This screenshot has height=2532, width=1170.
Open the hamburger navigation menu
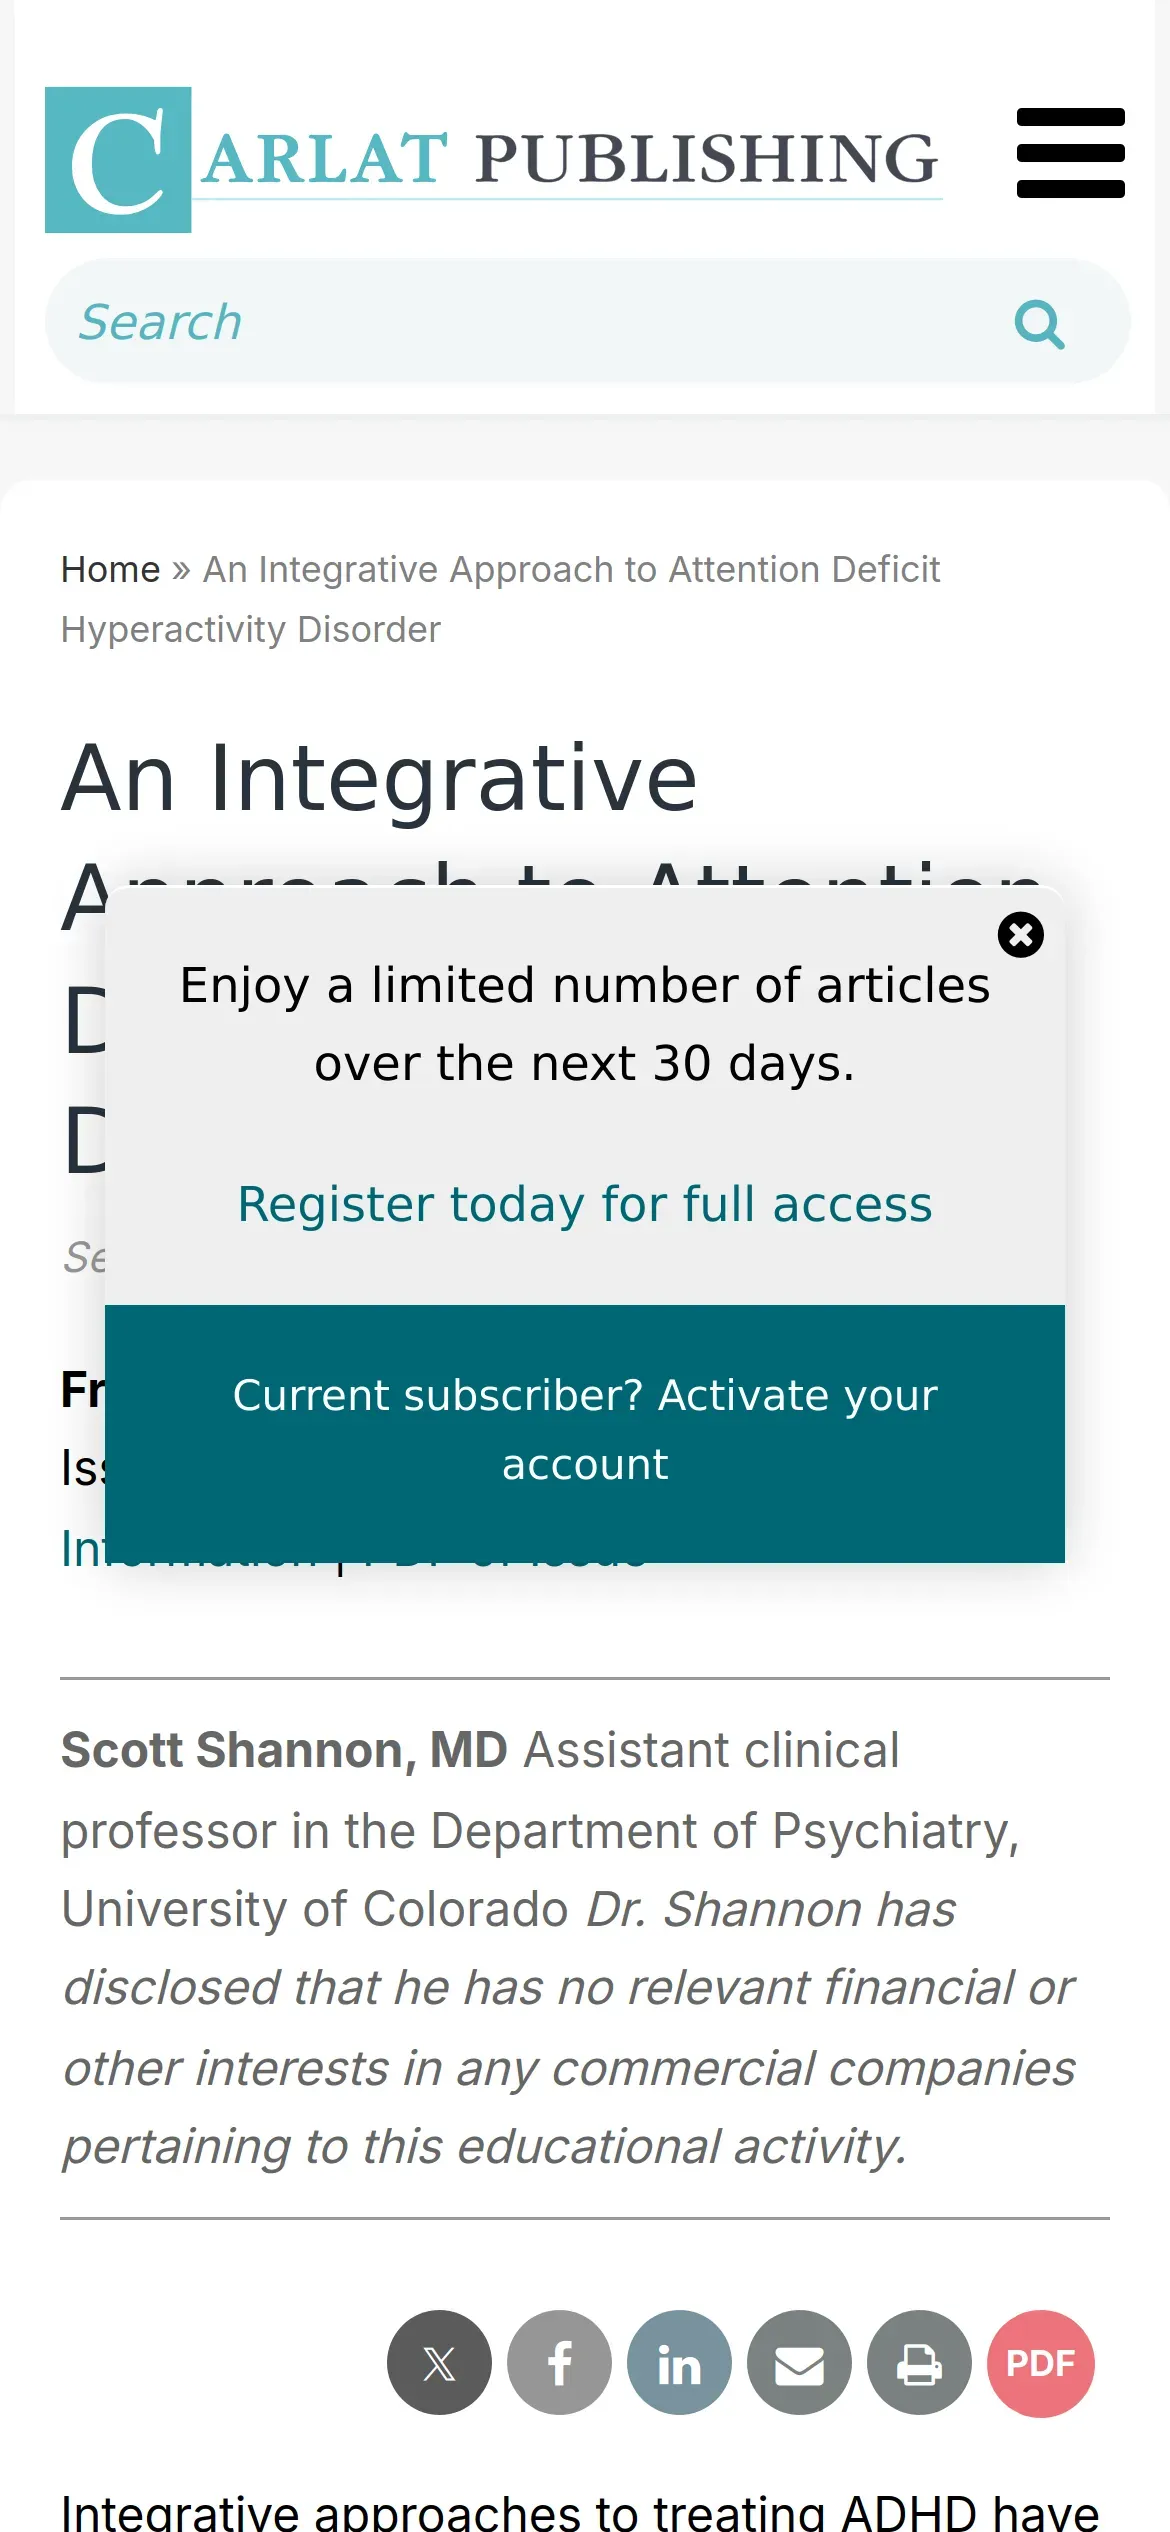click(x=1070, y=153)
